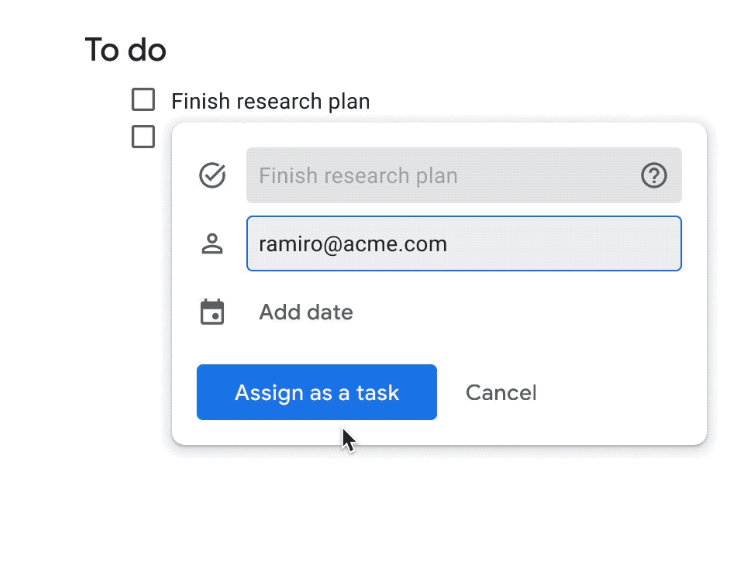Click the To do heading text
The width and height of the screenshot is (752, 581).
click(x=126, y=50)
